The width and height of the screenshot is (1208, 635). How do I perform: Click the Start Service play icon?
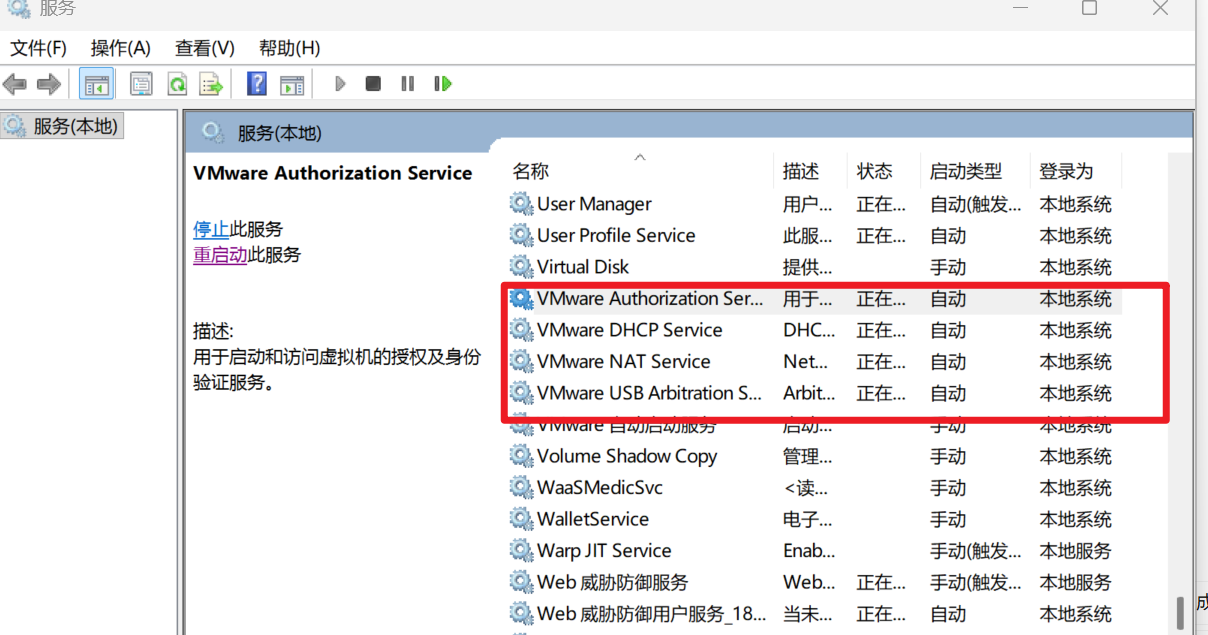tap(340, 84)
